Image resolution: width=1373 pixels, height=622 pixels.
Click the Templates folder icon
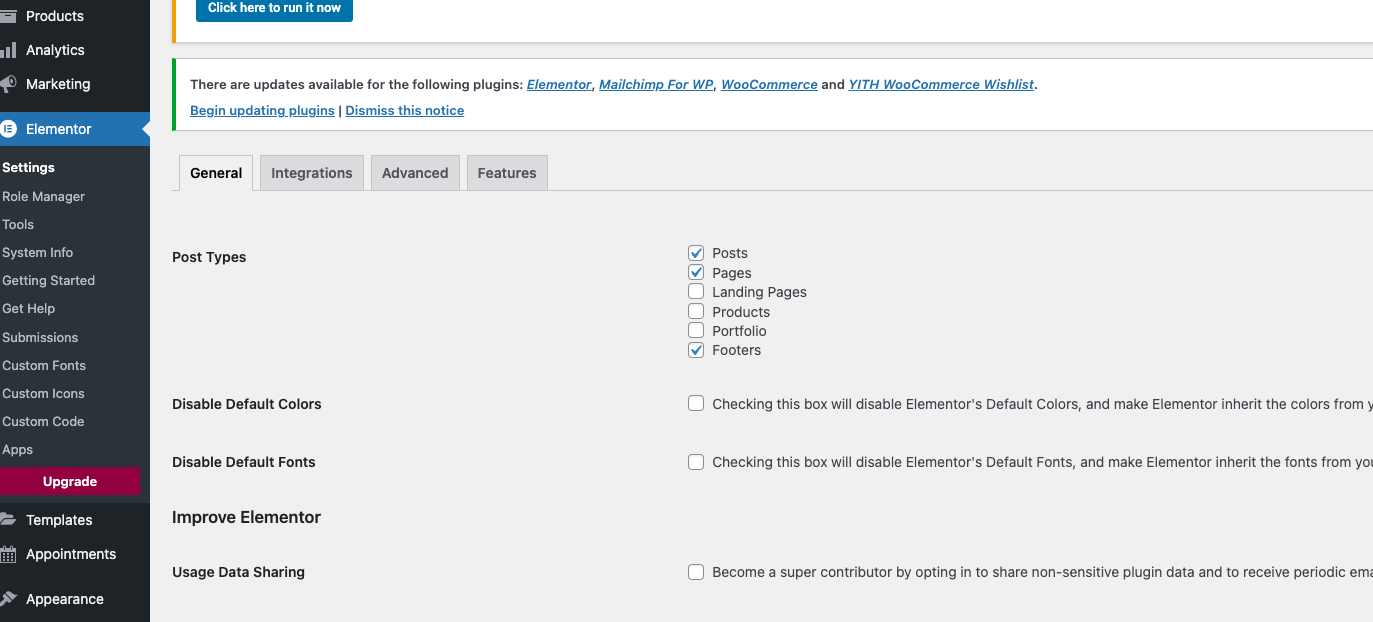click(x=8, y=520)
